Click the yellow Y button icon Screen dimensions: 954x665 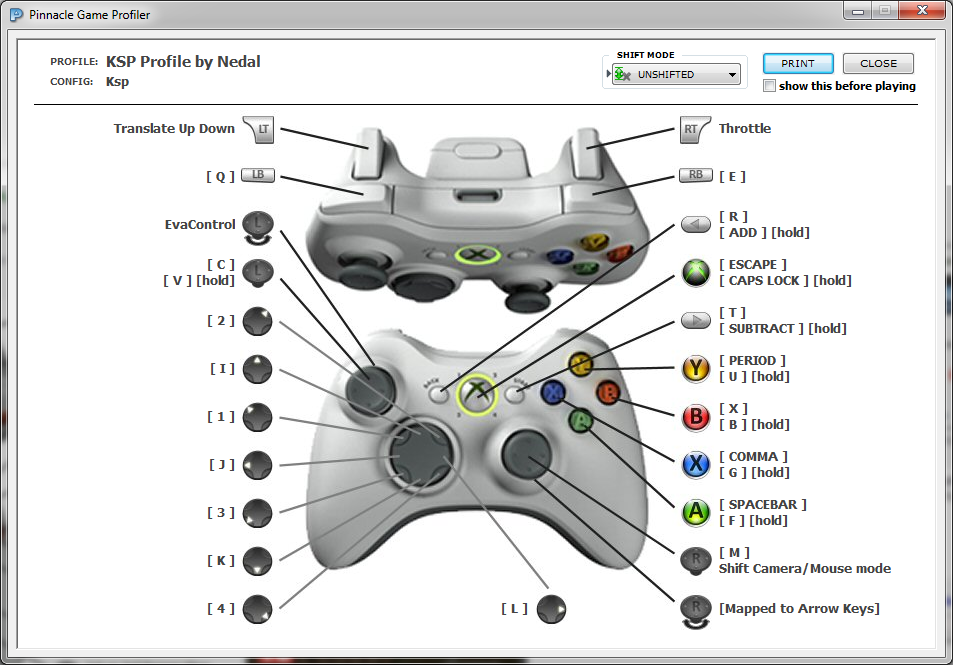[x=695, y=369]
